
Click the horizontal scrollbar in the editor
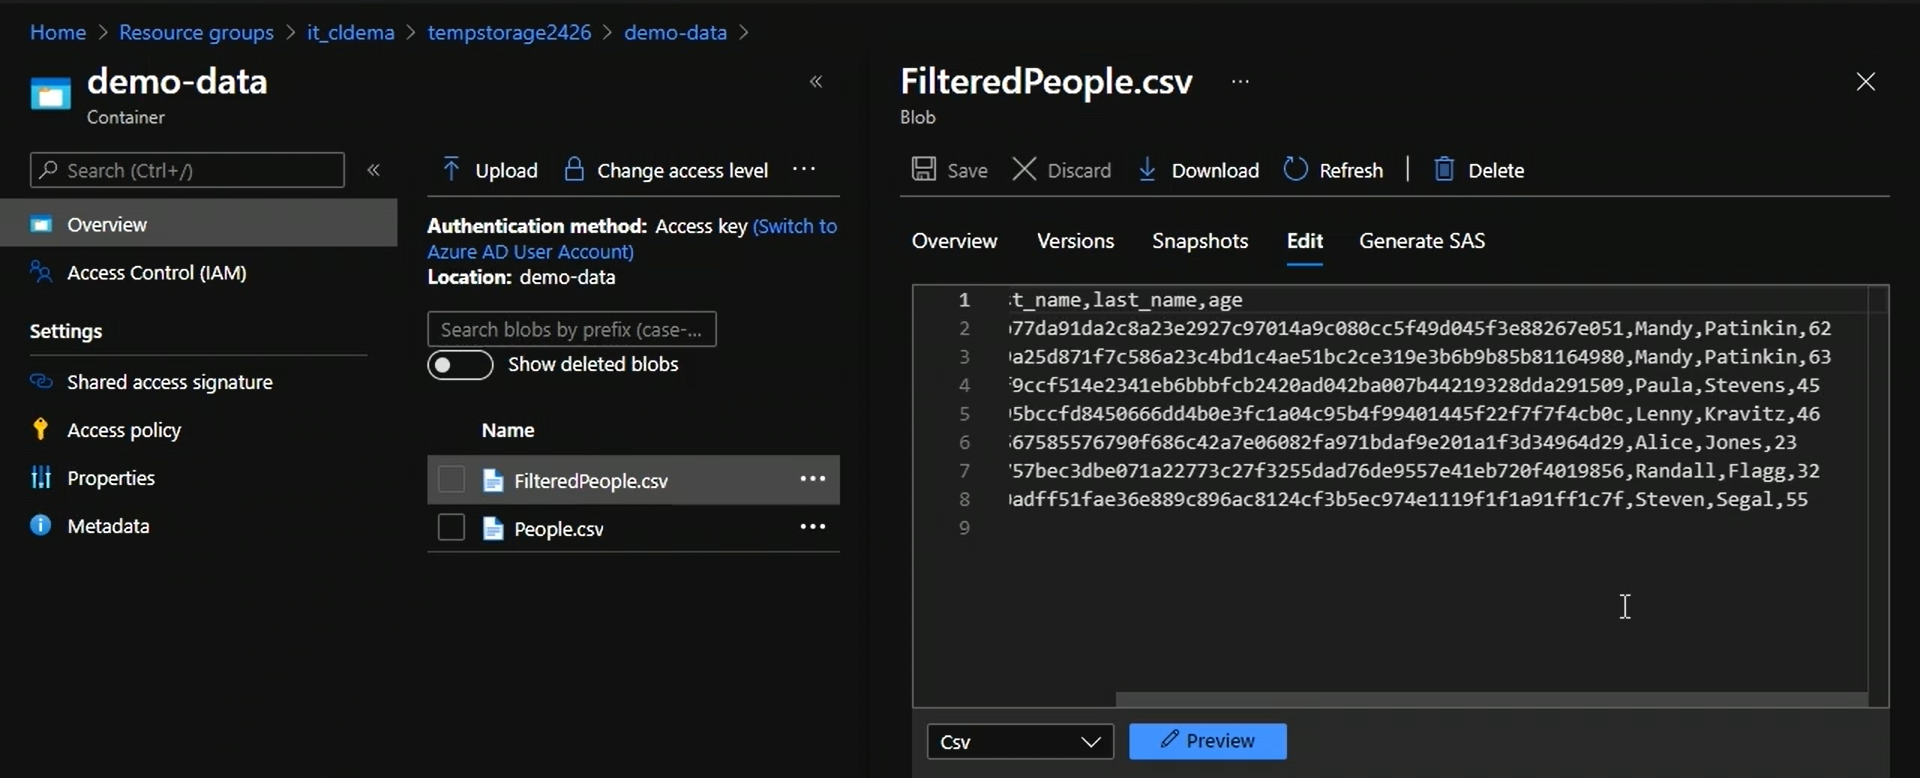point(1490,699)
